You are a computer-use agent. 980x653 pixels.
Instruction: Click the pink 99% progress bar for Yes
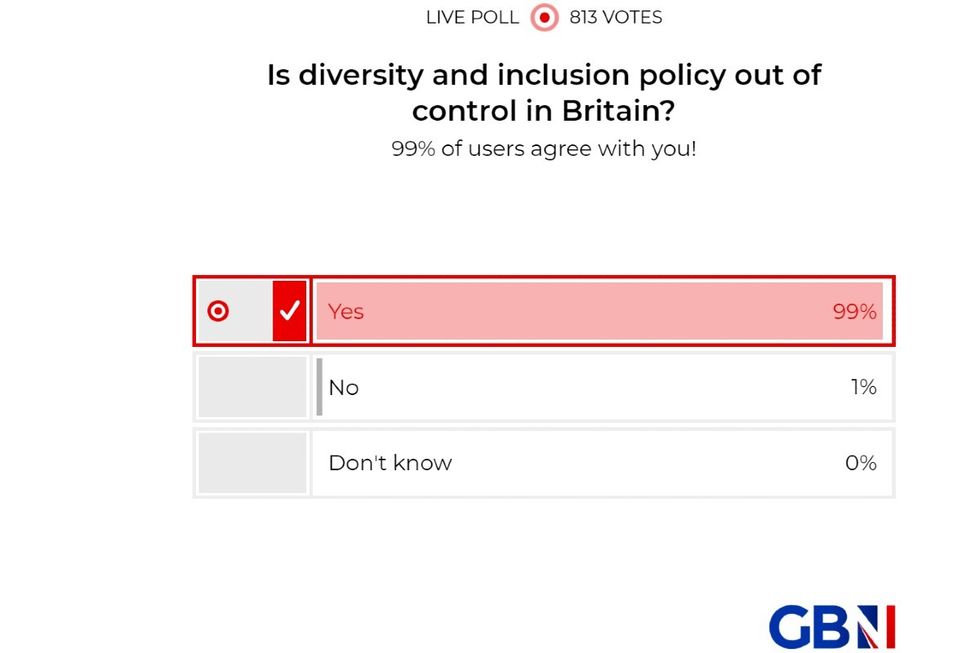(600, 311)
